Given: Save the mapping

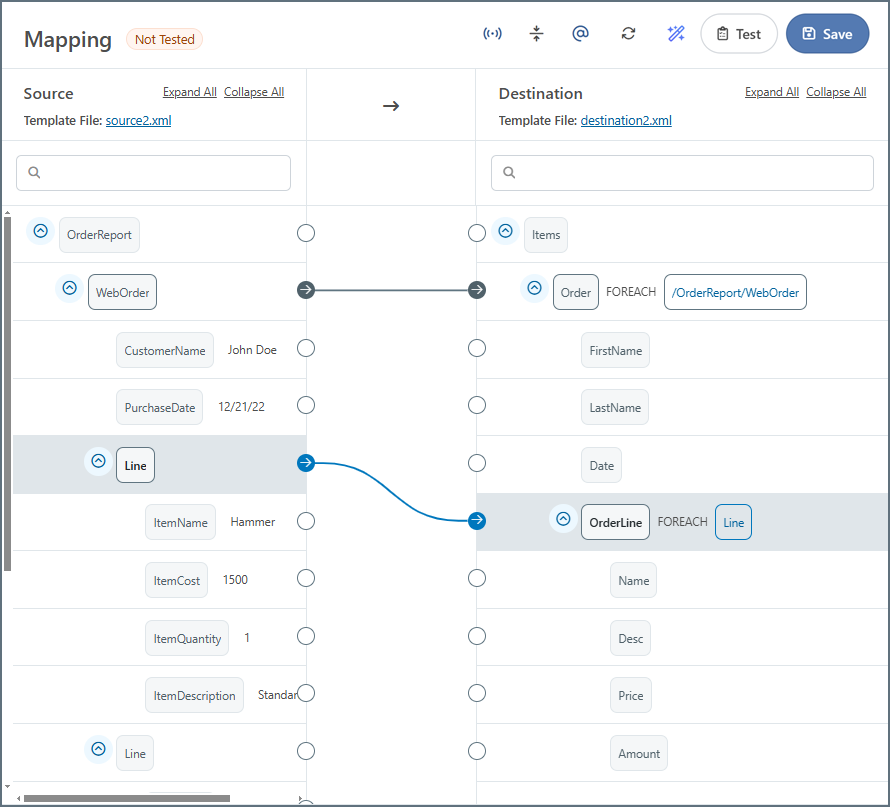Looking at the screenshot, I should 827,34.
